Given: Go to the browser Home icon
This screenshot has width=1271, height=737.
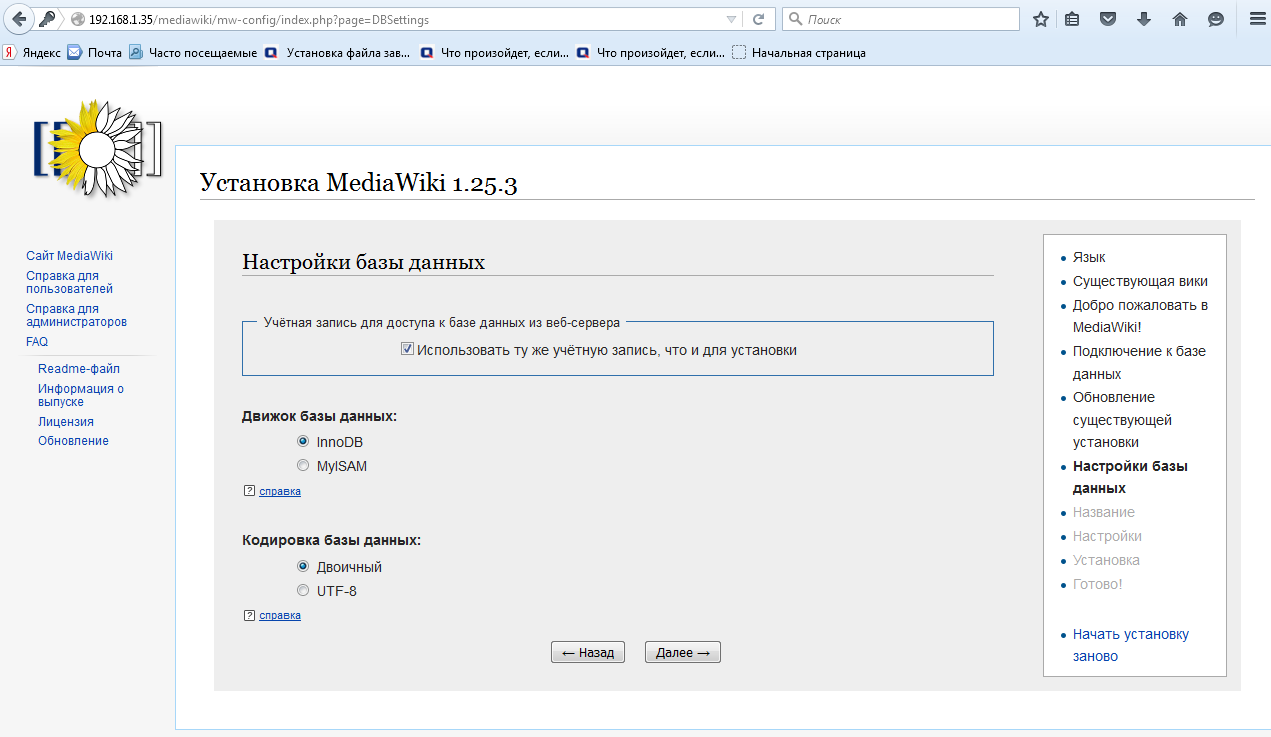Looking at the screenshot, I should 1180,19.
